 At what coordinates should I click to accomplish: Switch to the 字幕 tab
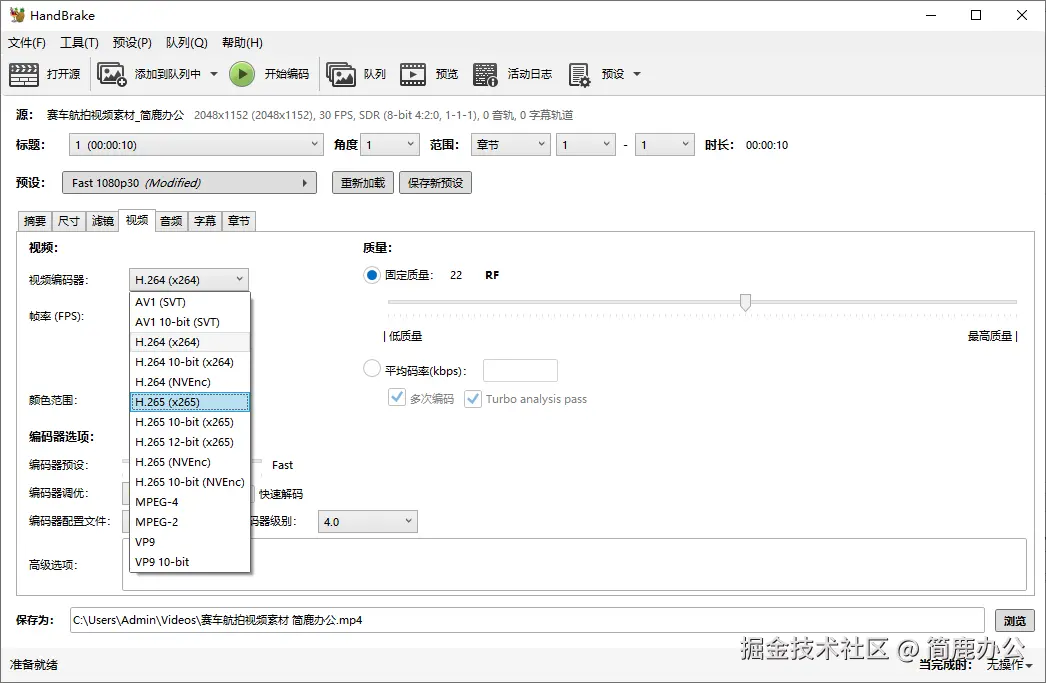[205, 221]
